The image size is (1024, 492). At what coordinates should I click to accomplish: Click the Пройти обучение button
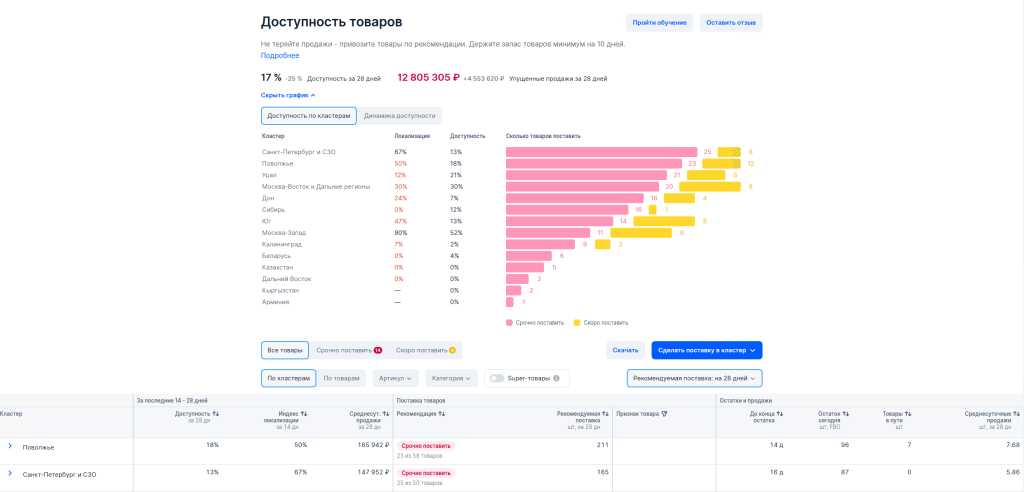click(660, 23)
